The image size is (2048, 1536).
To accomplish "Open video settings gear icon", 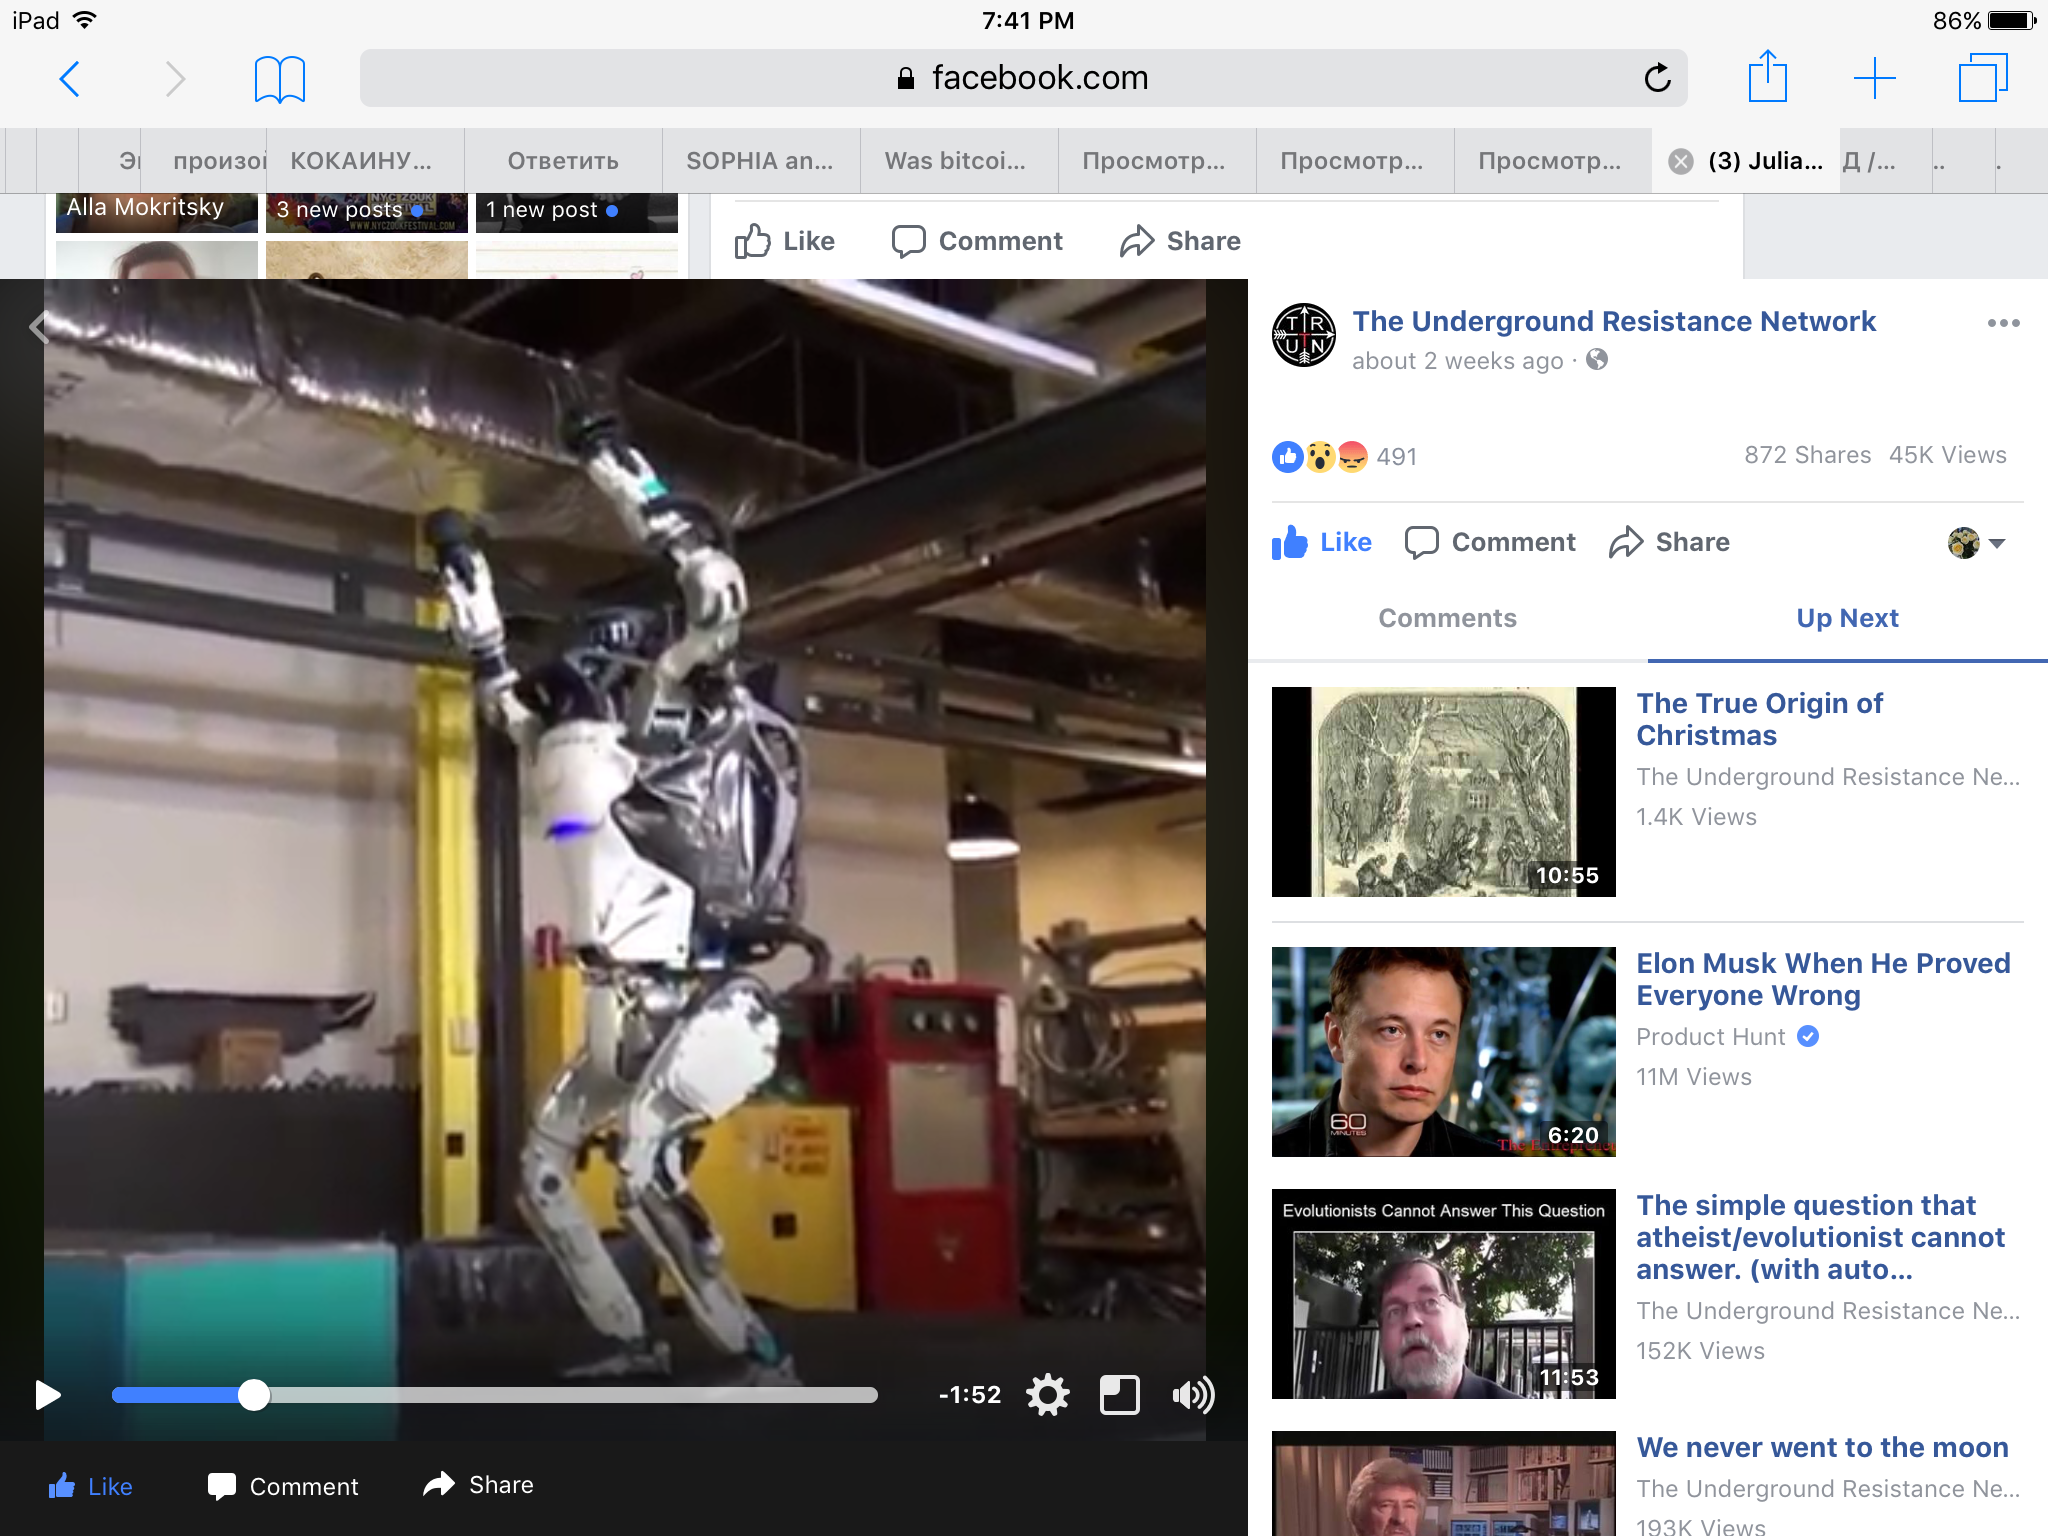I will pos(1047,1394).
